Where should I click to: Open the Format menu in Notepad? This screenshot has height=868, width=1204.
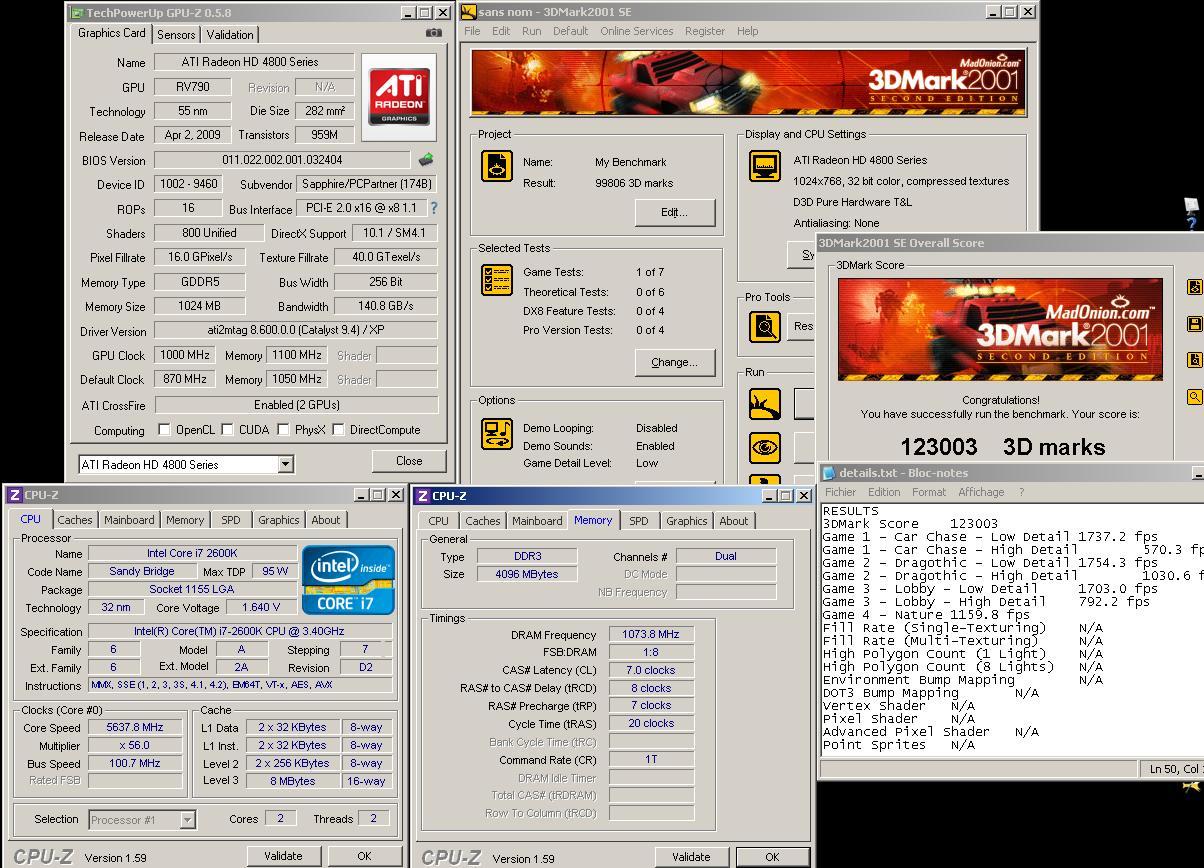click(x=928, y=492)
